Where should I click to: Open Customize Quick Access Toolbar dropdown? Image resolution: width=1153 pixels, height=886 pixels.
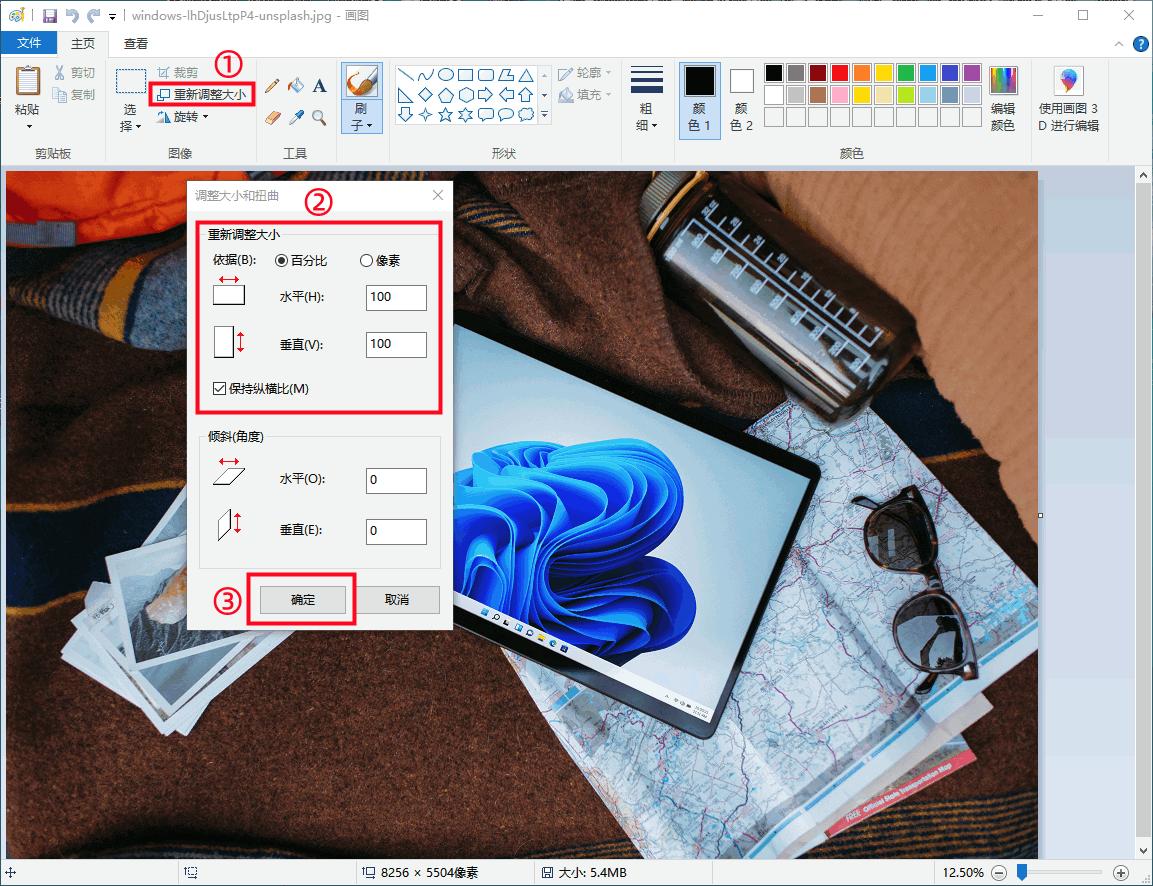pyautogui.click(x=113, y=16)
